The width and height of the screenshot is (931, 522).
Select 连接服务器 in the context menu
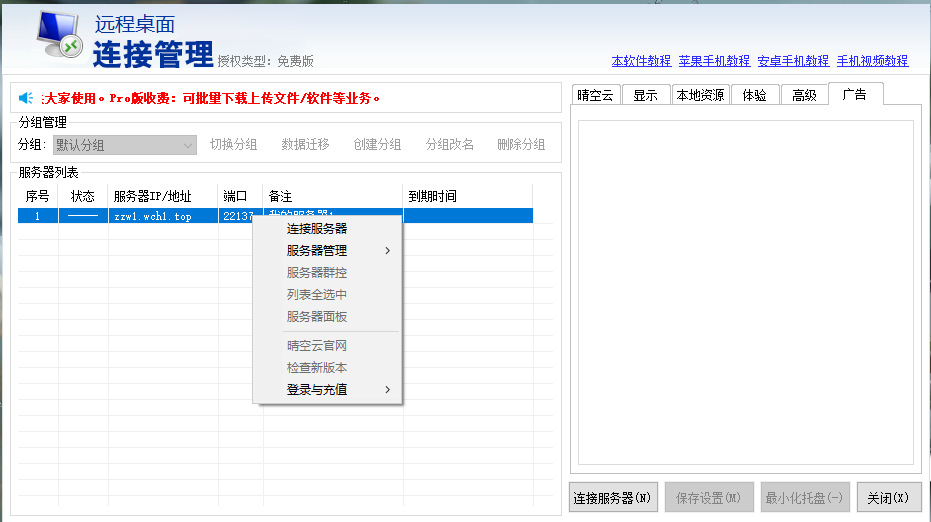tap(317, 229)
